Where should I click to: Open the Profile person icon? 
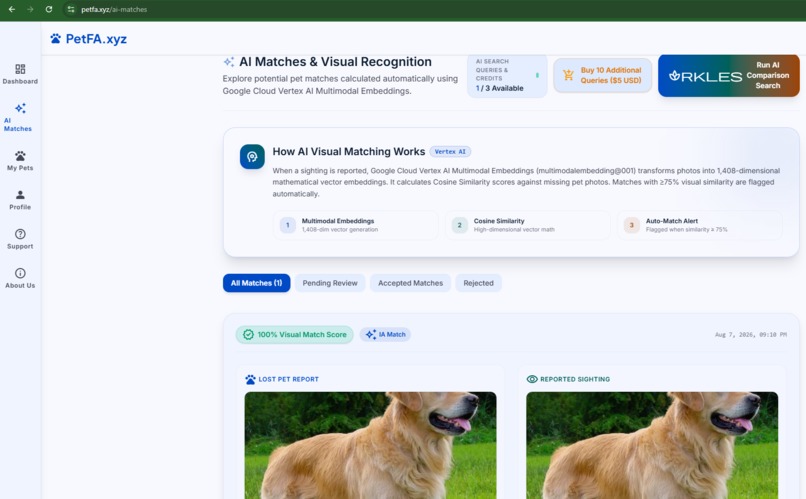[x=20, y=195]
